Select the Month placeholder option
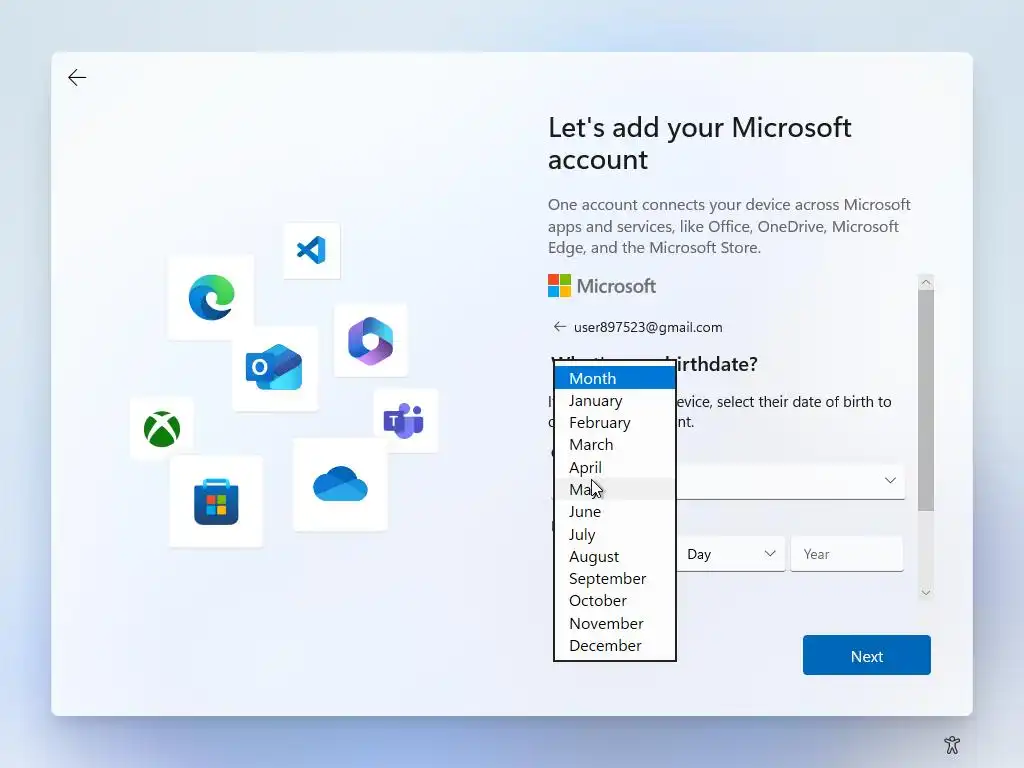1024x768 pixels. [x=615, y=378]
